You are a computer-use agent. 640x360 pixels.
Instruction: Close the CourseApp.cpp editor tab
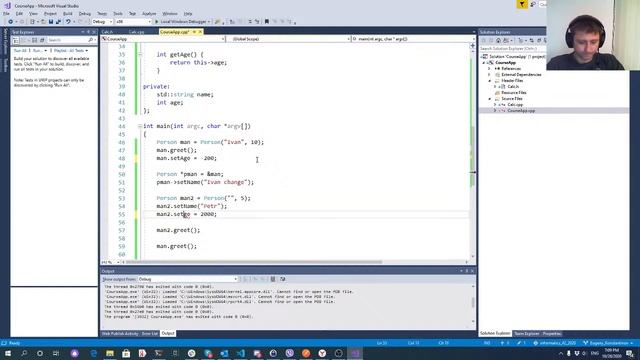(200, 32)
